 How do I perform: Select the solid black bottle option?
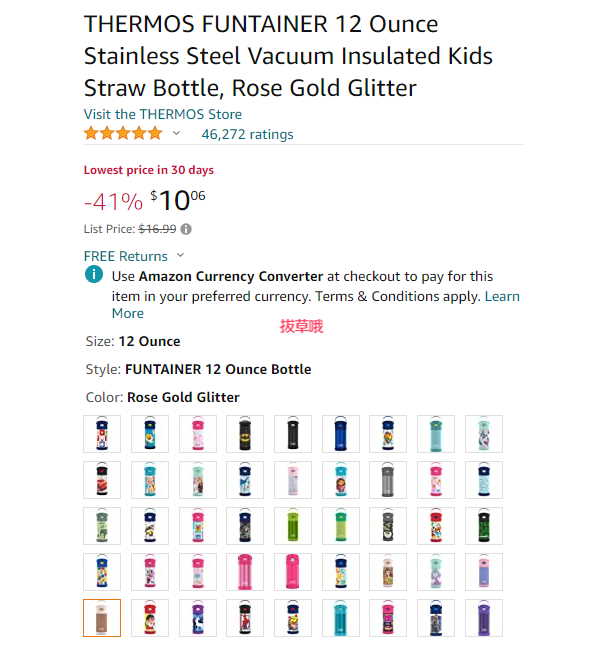pos(293,434)
